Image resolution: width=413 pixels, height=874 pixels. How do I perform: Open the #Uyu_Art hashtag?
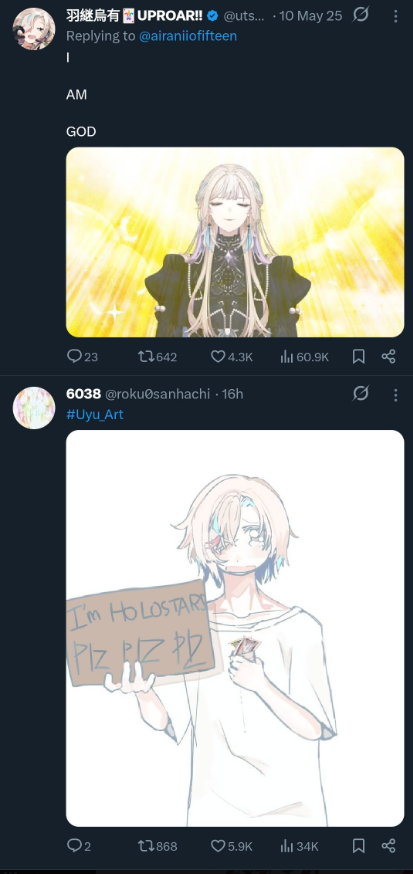click(95, 414)
